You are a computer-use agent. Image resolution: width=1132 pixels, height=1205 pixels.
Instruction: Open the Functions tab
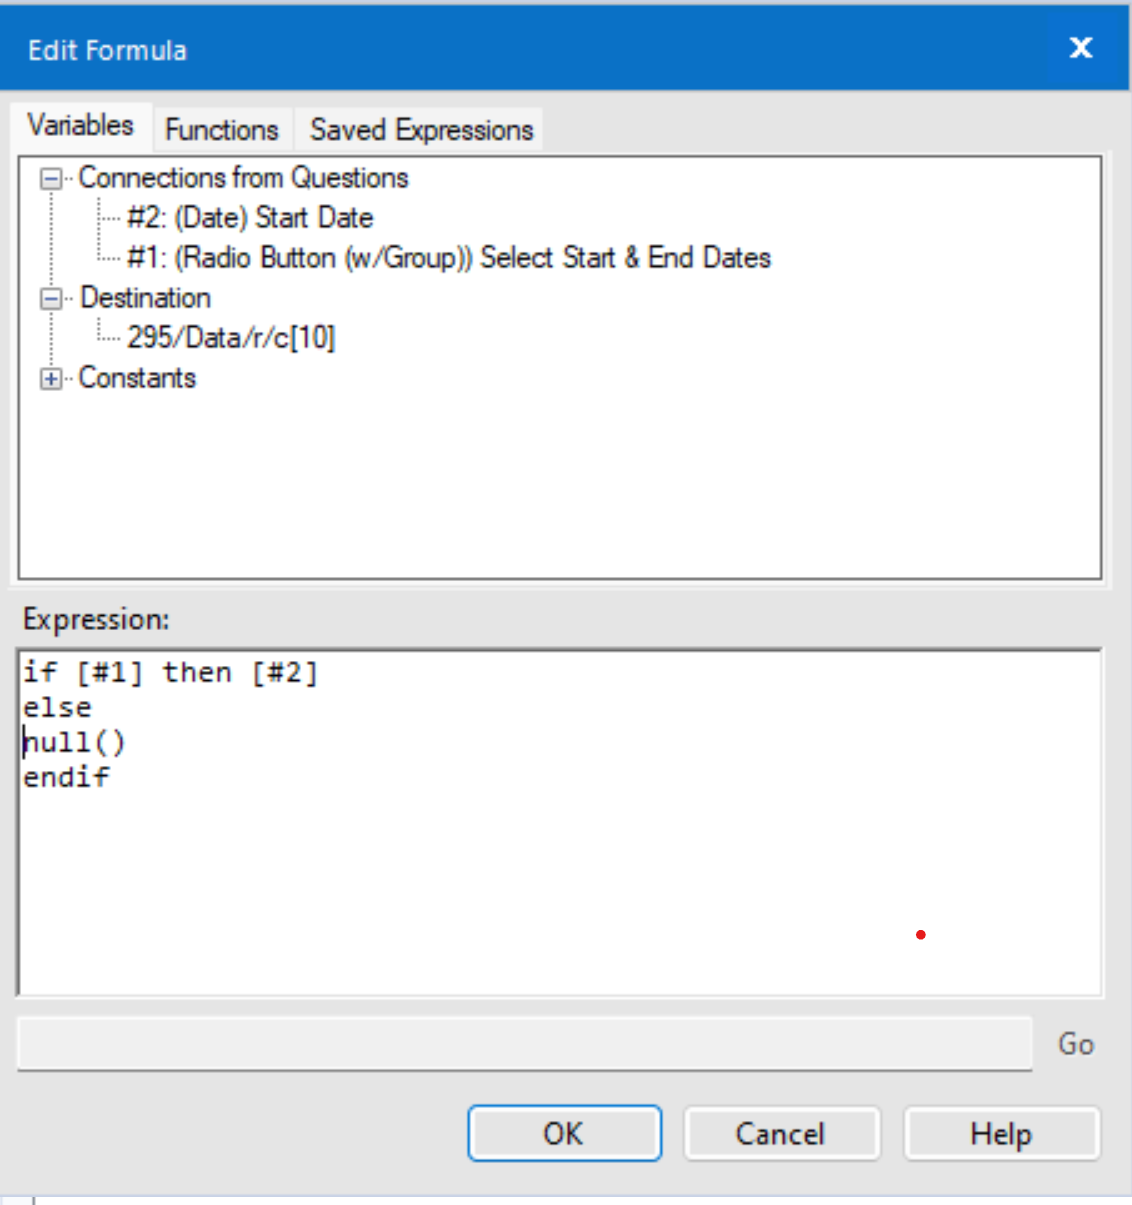[x=222, y=130]
